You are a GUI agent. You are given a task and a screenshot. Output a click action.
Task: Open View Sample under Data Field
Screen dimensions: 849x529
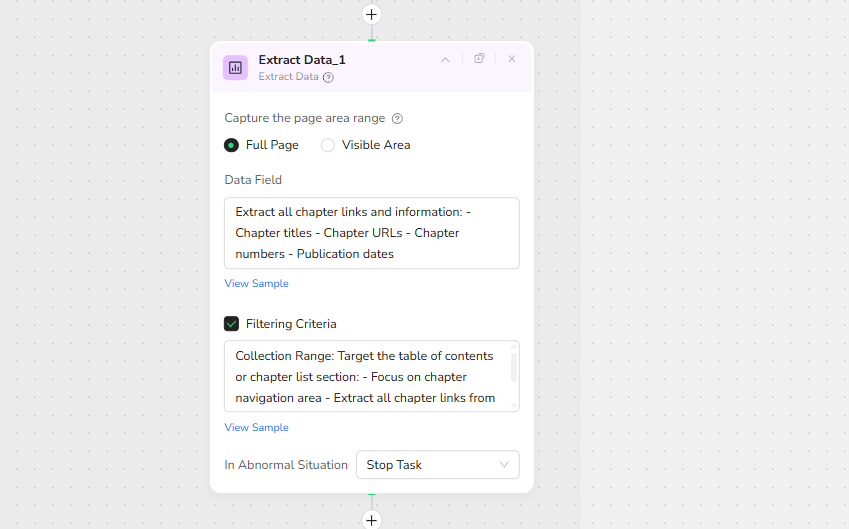256,284
